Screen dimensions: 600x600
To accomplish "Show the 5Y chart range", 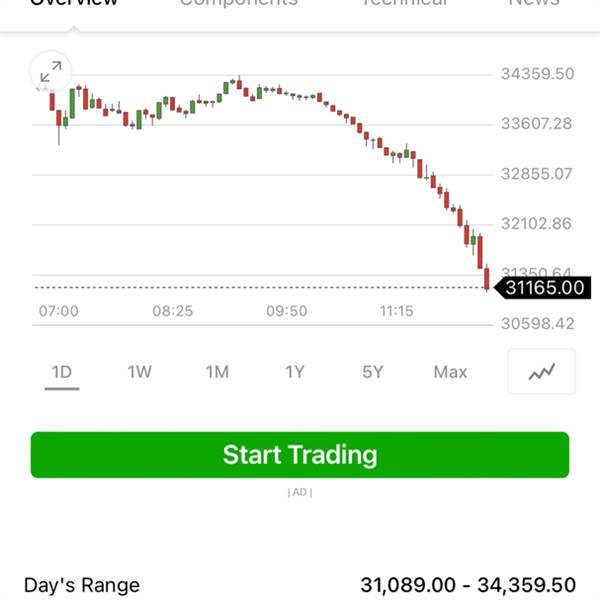I will pyautogui.click(x=372, y=372).
